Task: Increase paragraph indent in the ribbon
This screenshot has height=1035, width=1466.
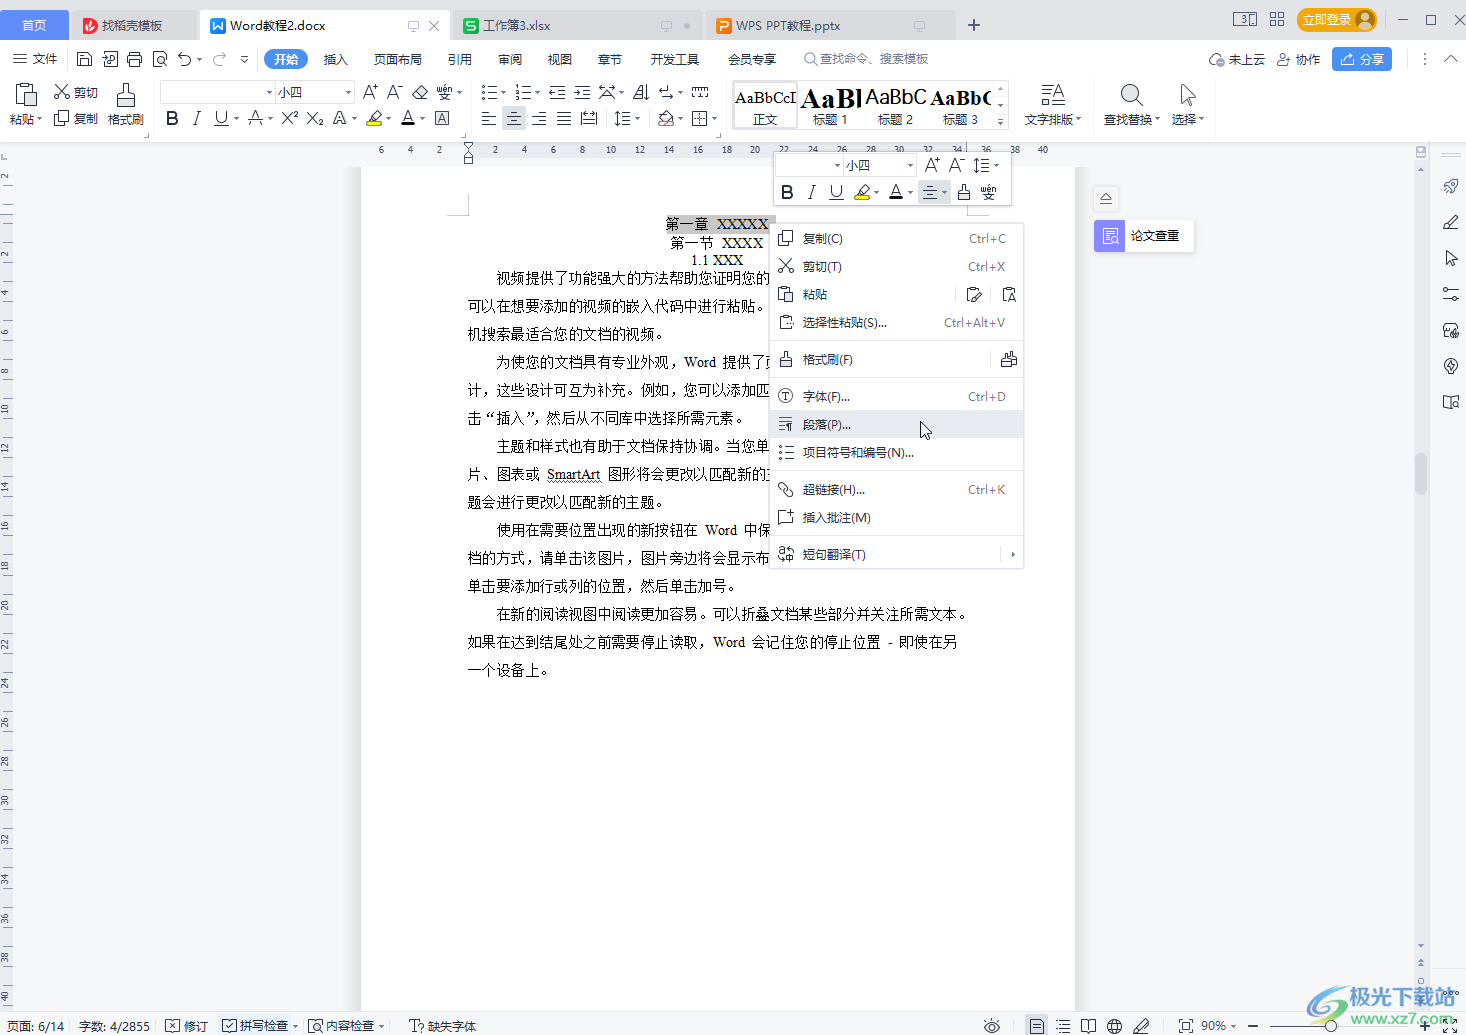Action: 582,92
